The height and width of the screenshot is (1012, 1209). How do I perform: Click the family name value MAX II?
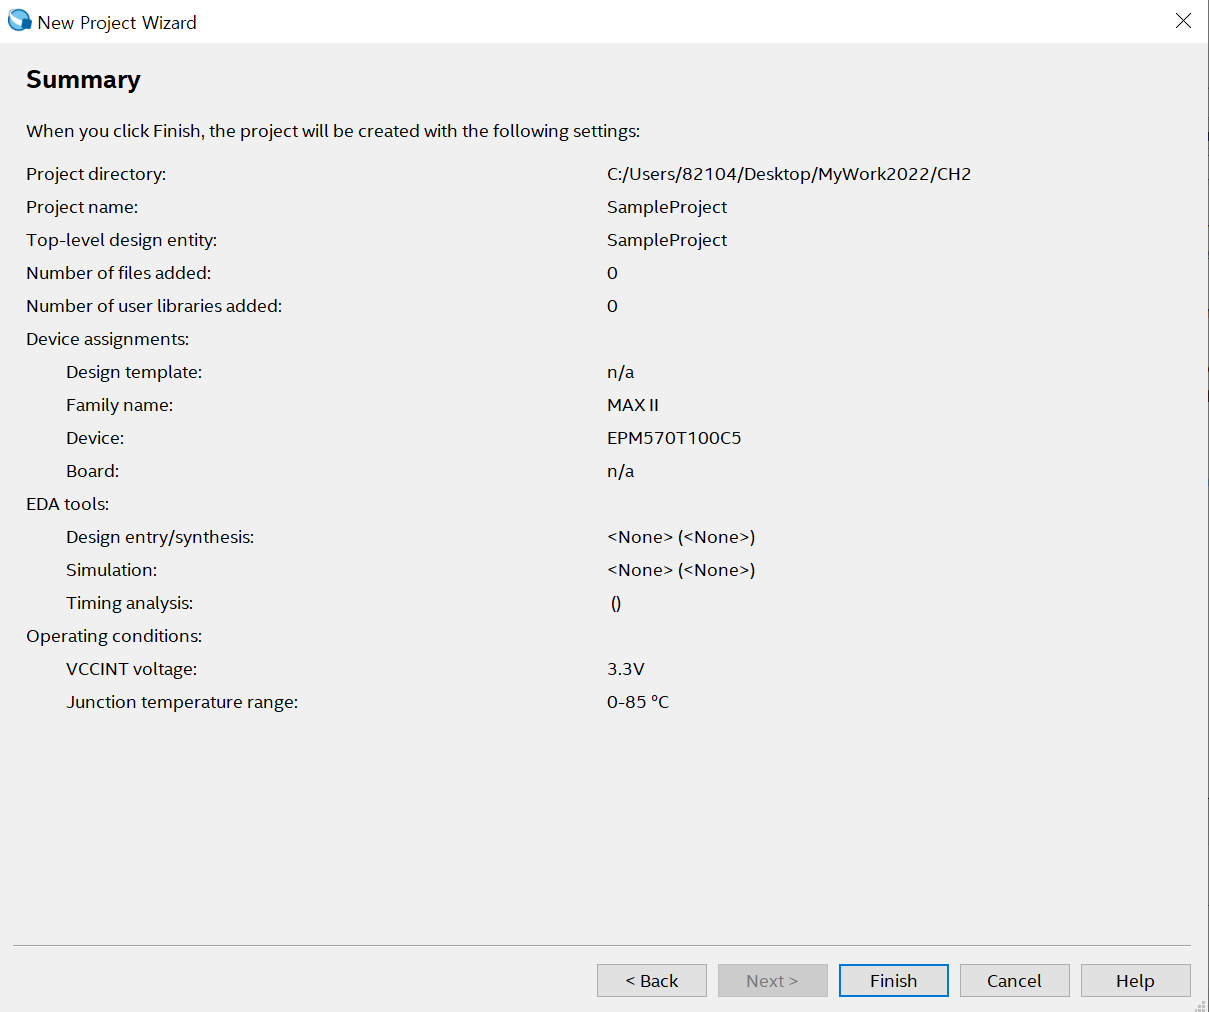633,405
